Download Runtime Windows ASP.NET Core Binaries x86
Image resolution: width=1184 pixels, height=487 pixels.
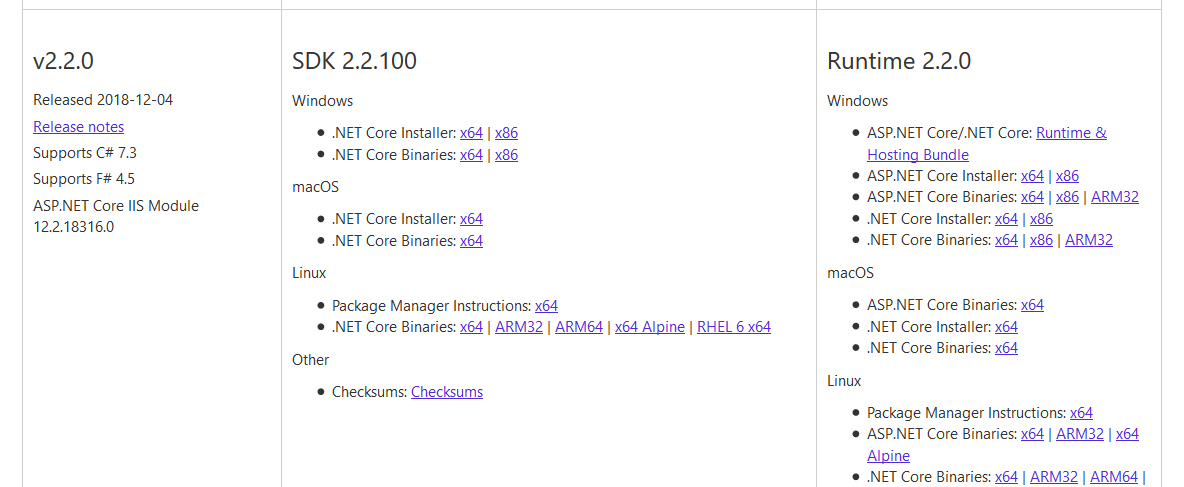1068,197
